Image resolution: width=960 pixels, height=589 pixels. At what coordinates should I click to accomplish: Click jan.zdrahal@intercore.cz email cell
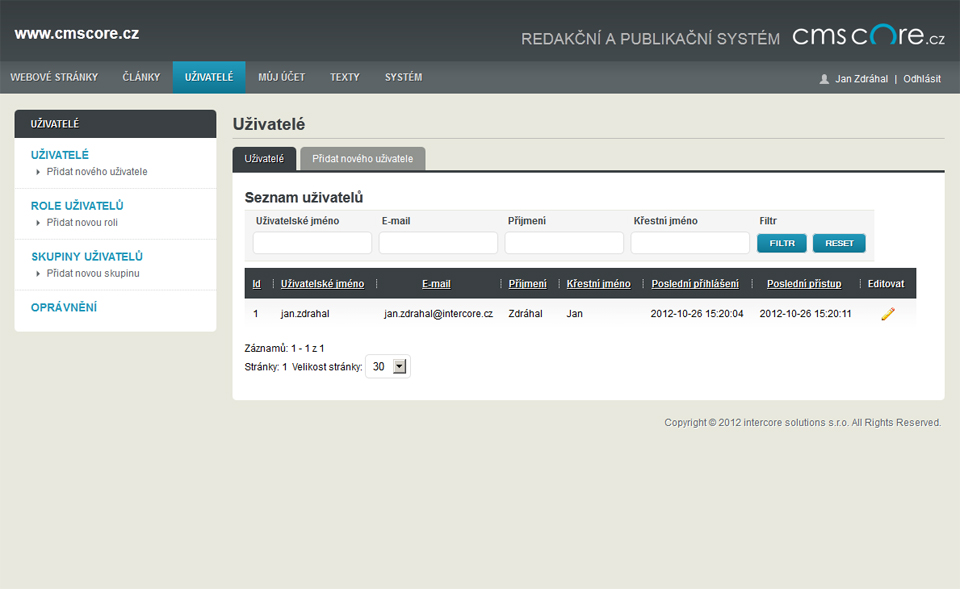tap(438, 313)
